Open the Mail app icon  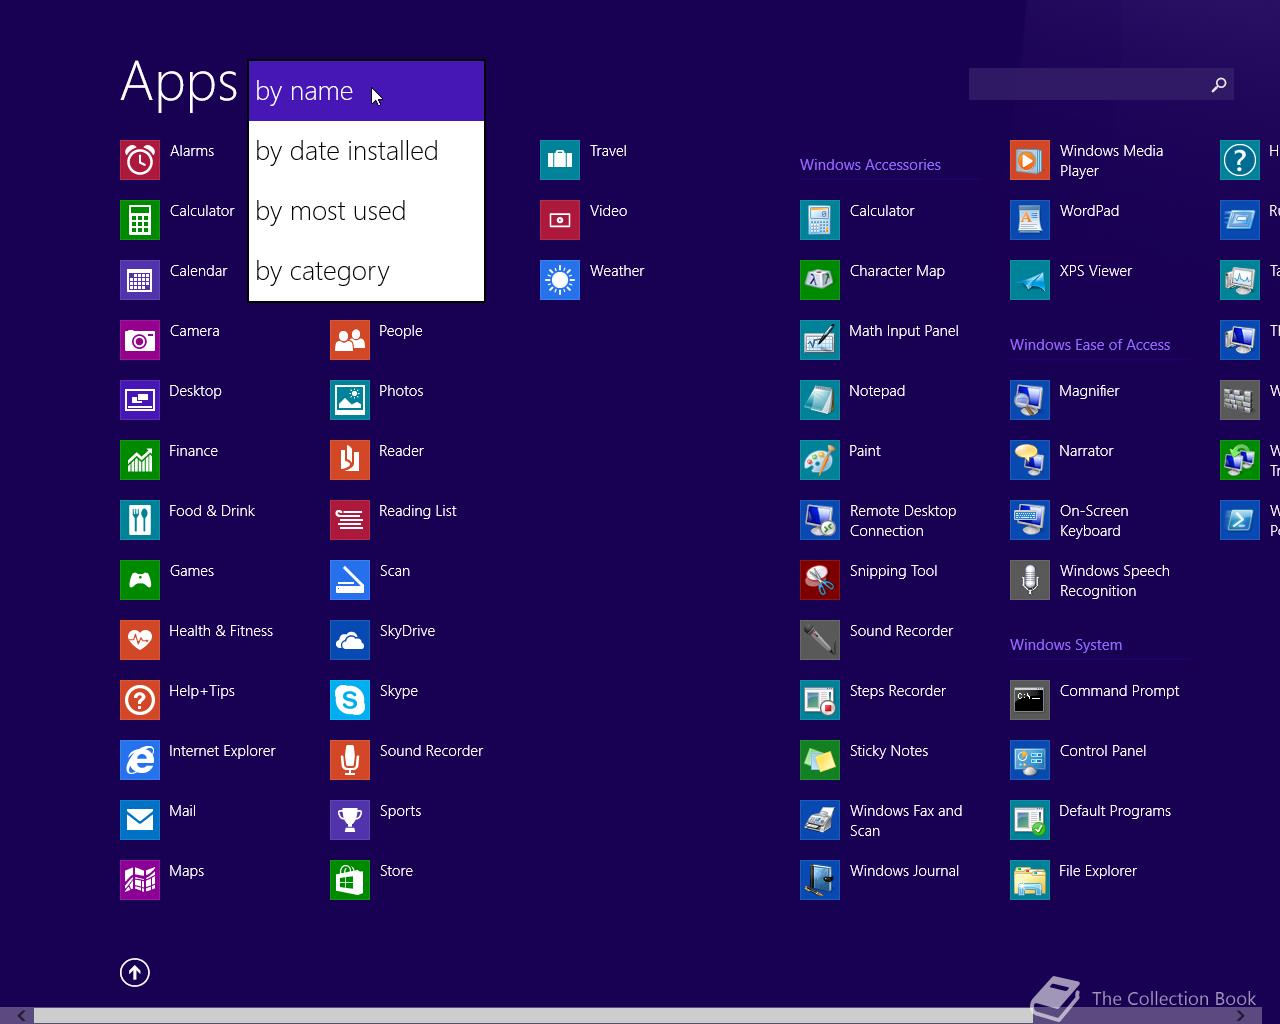[140, 820]
